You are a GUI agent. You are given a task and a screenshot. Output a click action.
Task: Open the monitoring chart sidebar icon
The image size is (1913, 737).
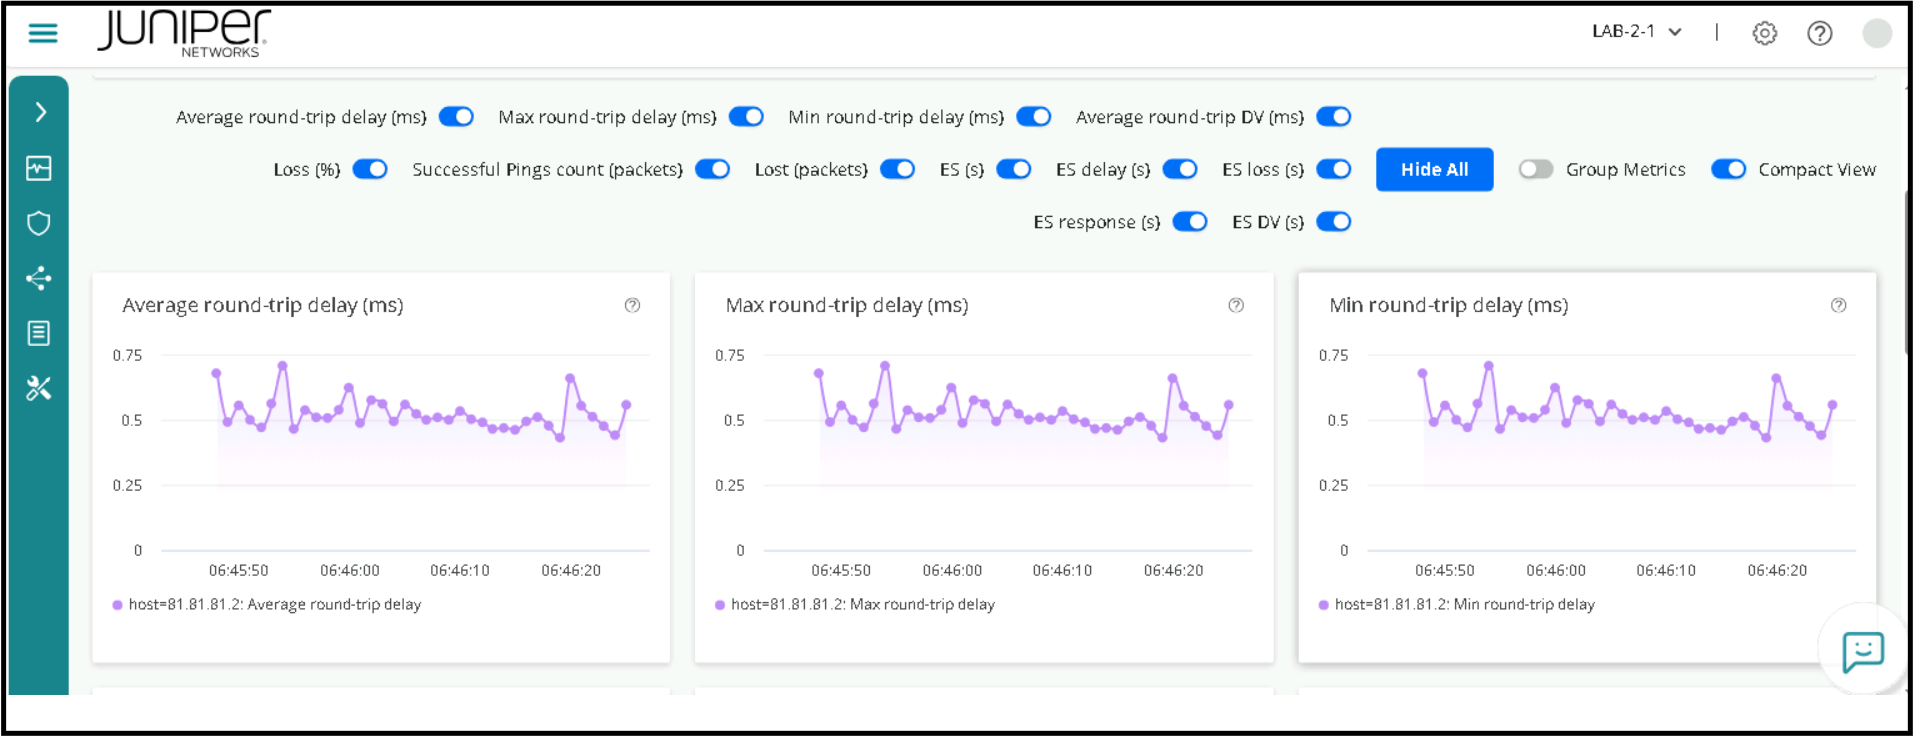click(x=39, y=168)
